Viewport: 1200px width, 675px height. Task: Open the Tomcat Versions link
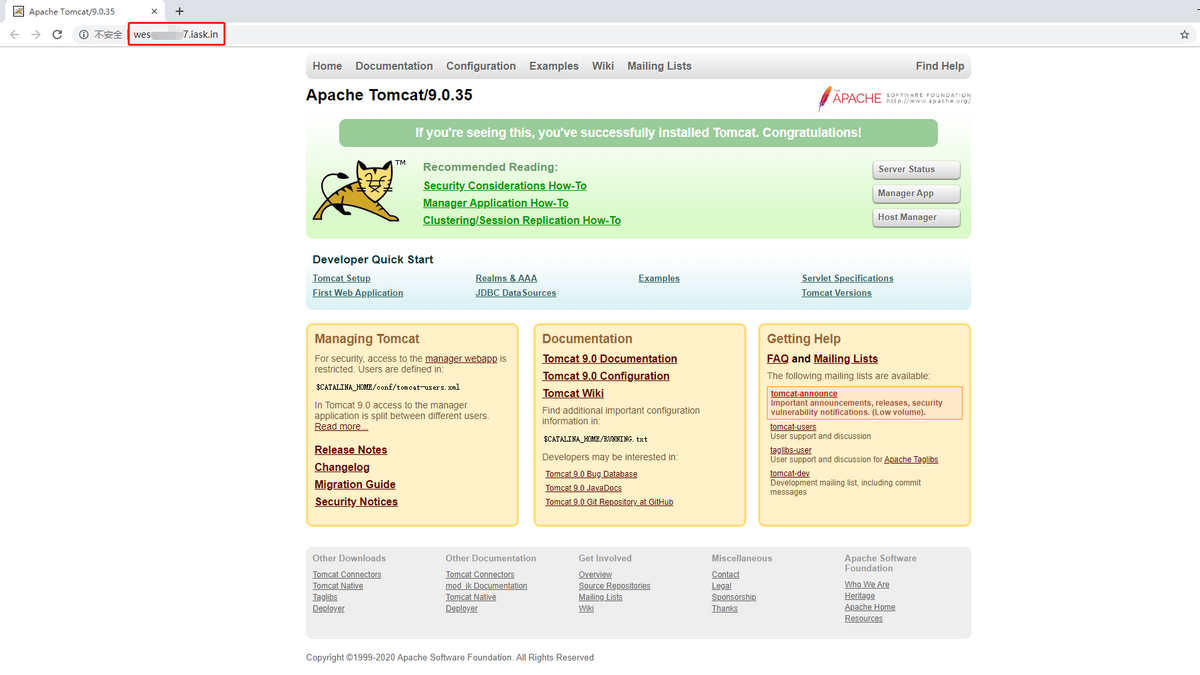(836, 293)
